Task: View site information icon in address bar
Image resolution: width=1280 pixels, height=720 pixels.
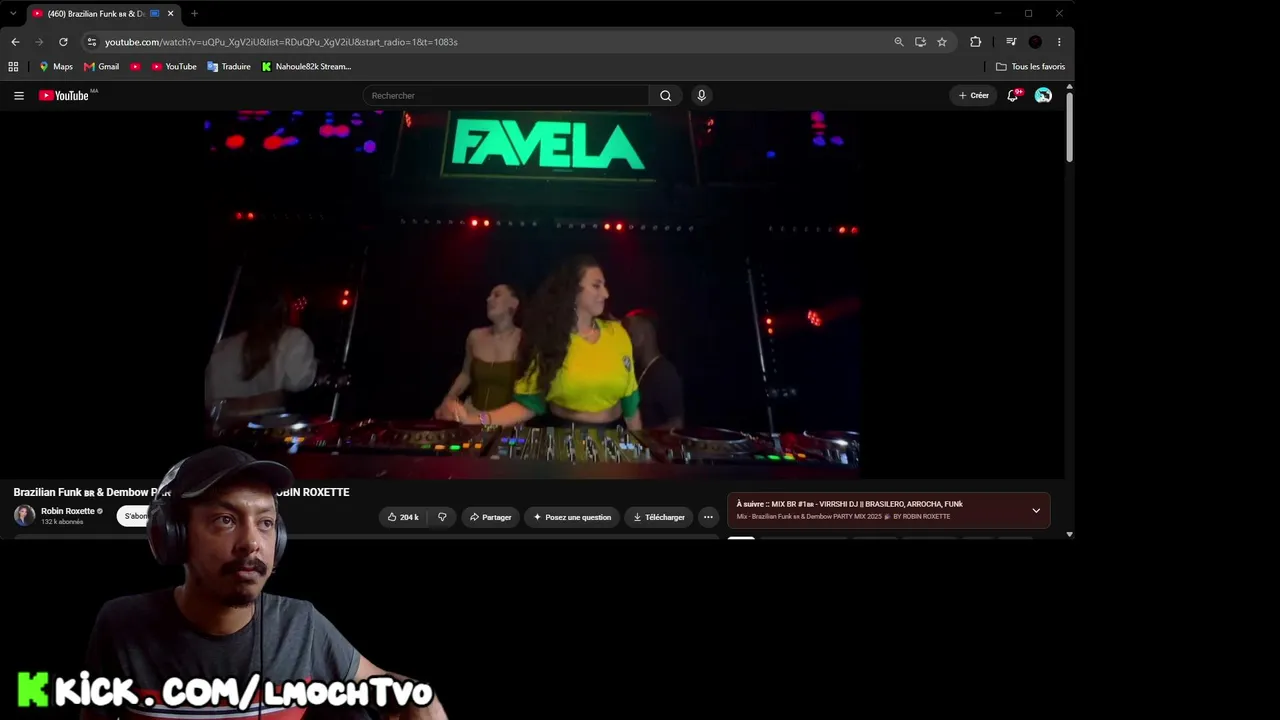Action: [91, 42]
